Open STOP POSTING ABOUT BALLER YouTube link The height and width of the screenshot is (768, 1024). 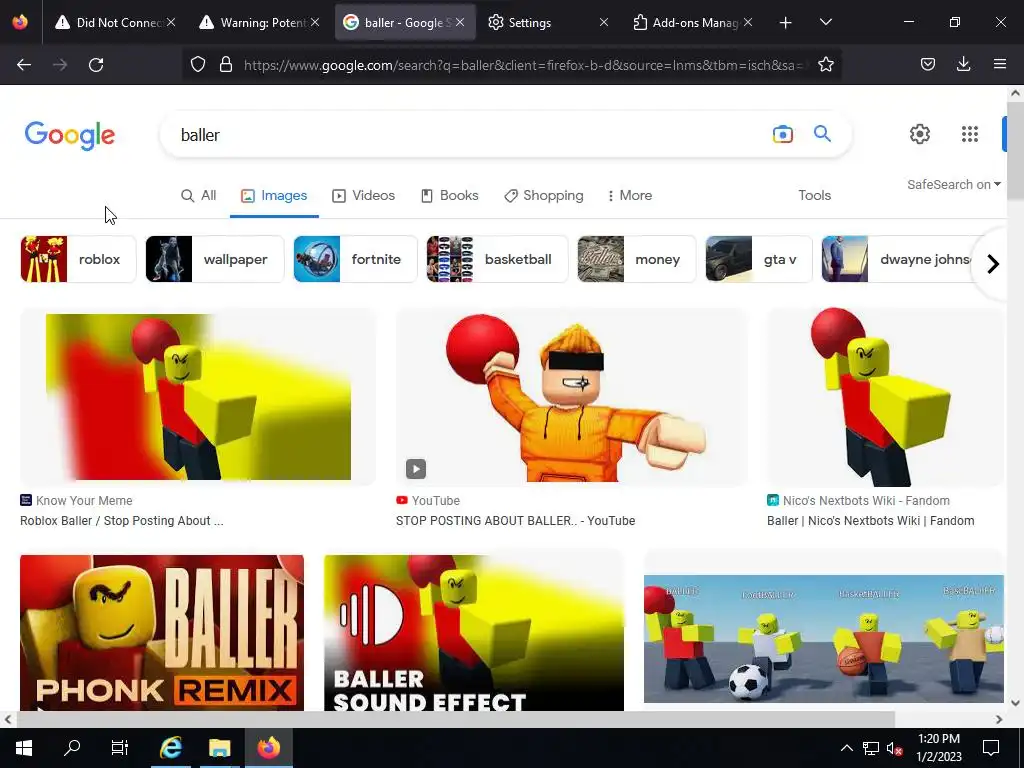pyautogui.click(x=515, y=521)
